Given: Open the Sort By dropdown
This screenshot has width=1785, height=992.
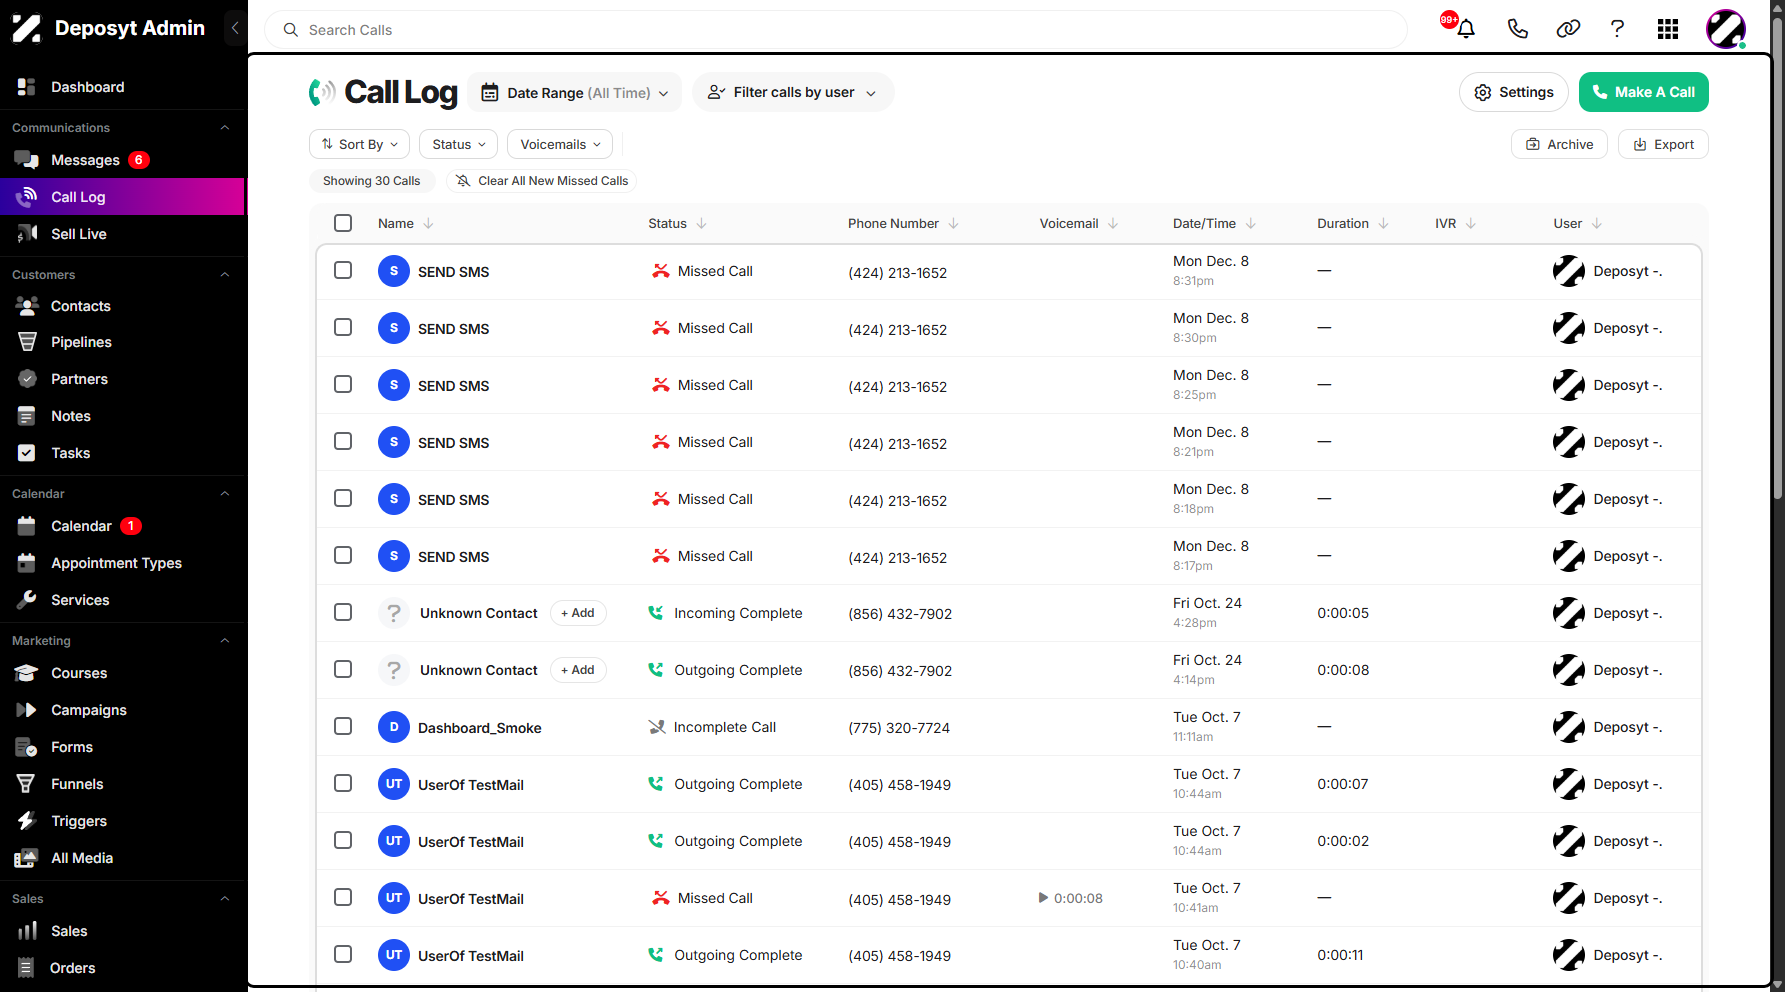Looking at the screenshot, I should click(360, 144).
